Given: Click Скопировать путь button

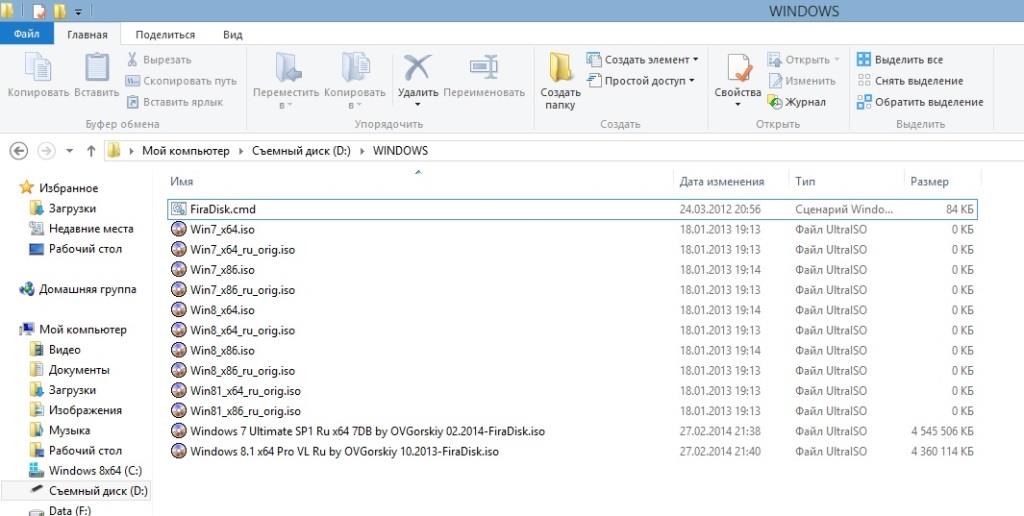Looking at the screenshot, I should click(x=181, y=81).
